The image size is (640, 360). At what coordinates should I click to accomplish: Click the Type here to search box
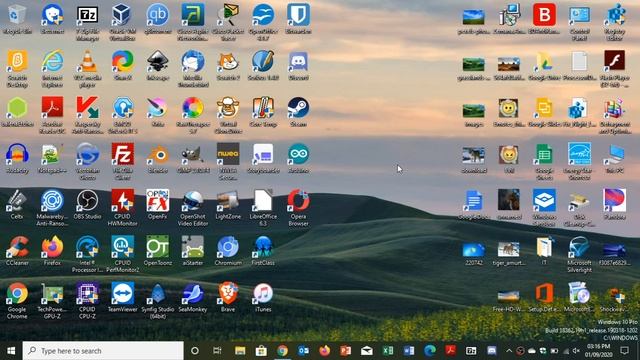(x=103, y=351)
